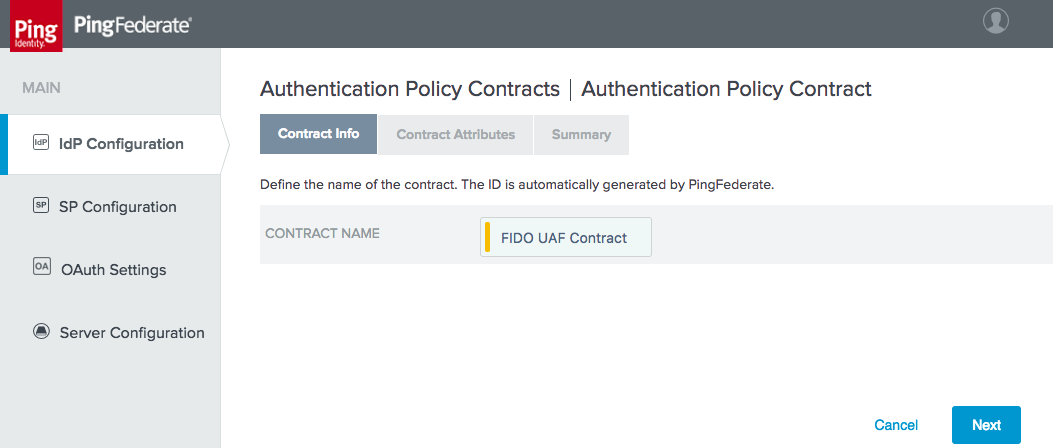Focus the Contract Name text field
Screen dimensions: 1053x448
pyautogui.click(x=565, y=237)
